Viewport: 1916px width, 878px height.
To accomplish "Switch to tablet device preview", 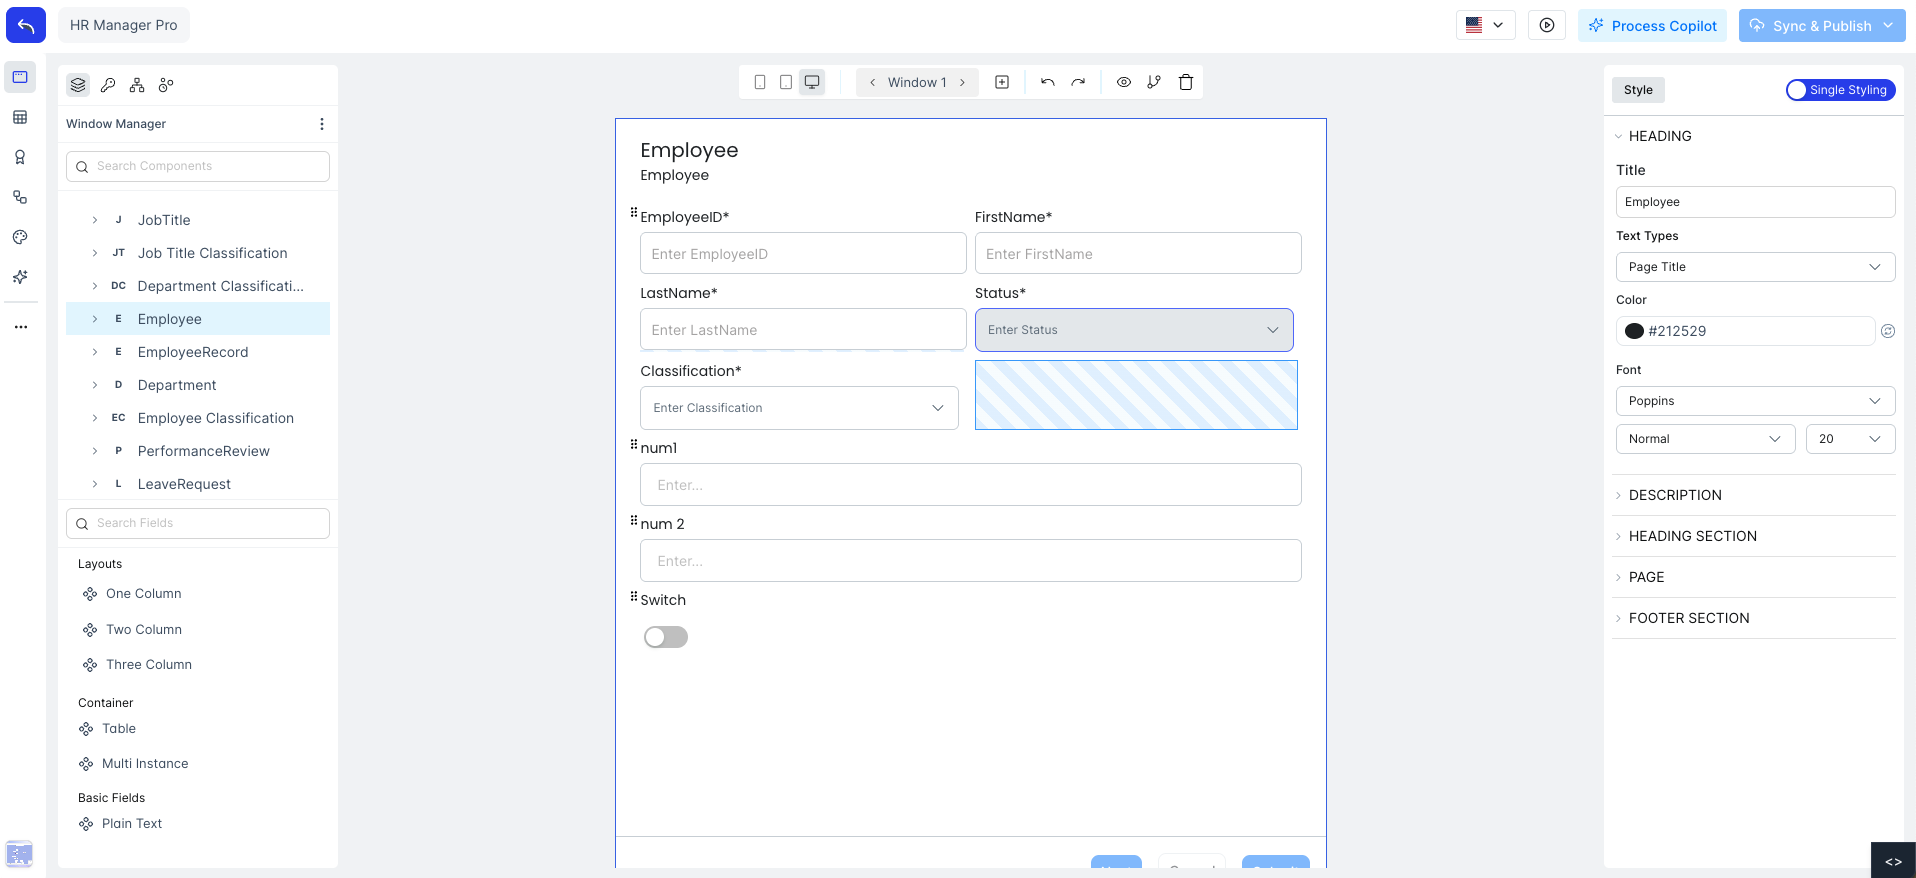I will [x=786, y=82].
